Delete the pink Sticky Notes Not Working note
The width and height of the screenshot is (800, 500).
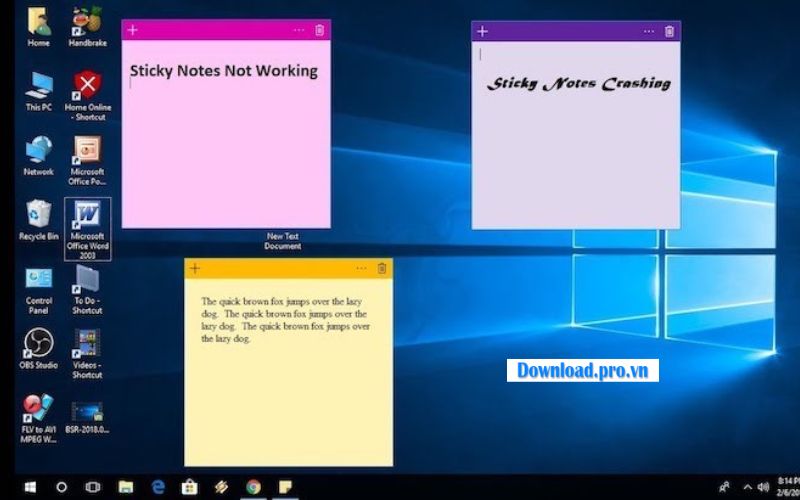tap(319, 30)
